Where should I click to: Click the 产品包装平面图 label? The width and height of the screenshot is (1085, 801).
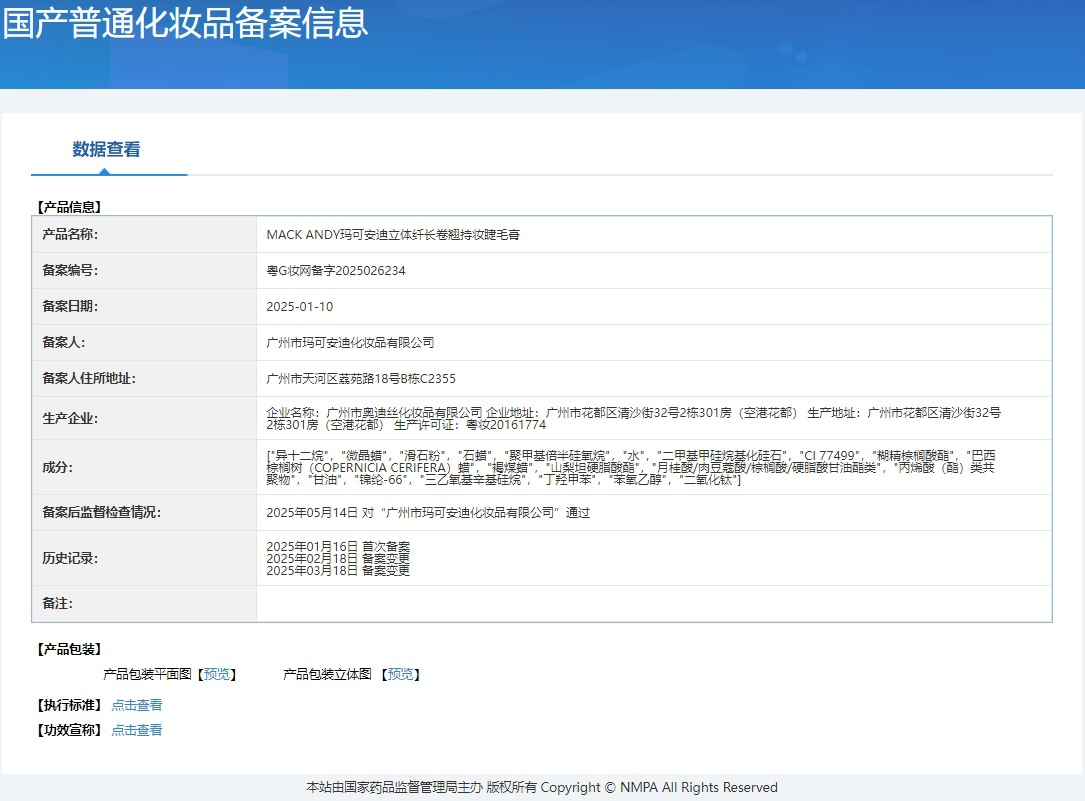(x=147, y=674)
